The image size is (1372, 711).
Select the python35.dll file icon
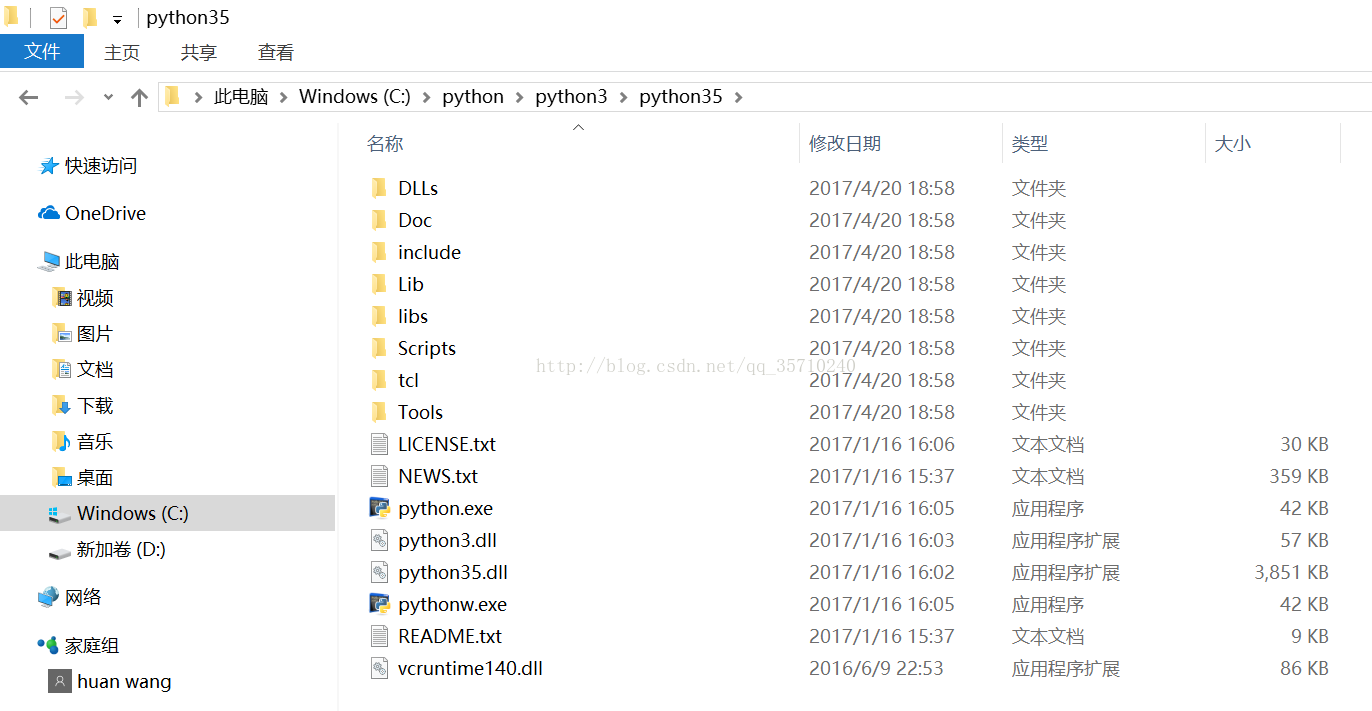[x=379, y=572]
